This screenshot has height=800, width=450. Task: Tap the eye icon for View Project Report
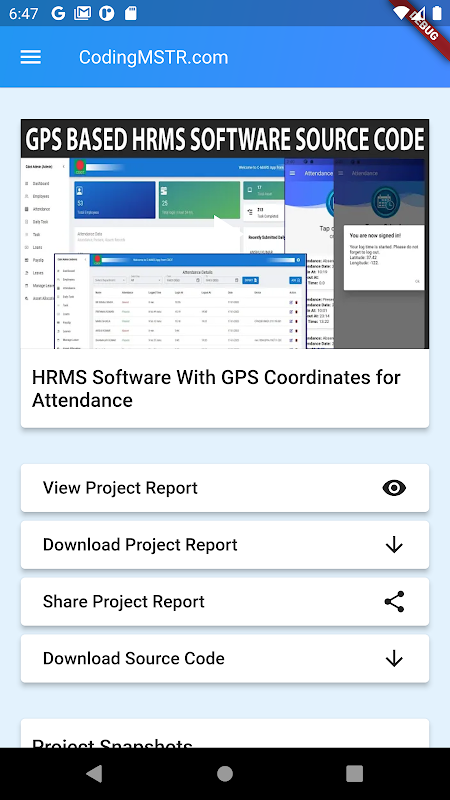tap(394, 488)
